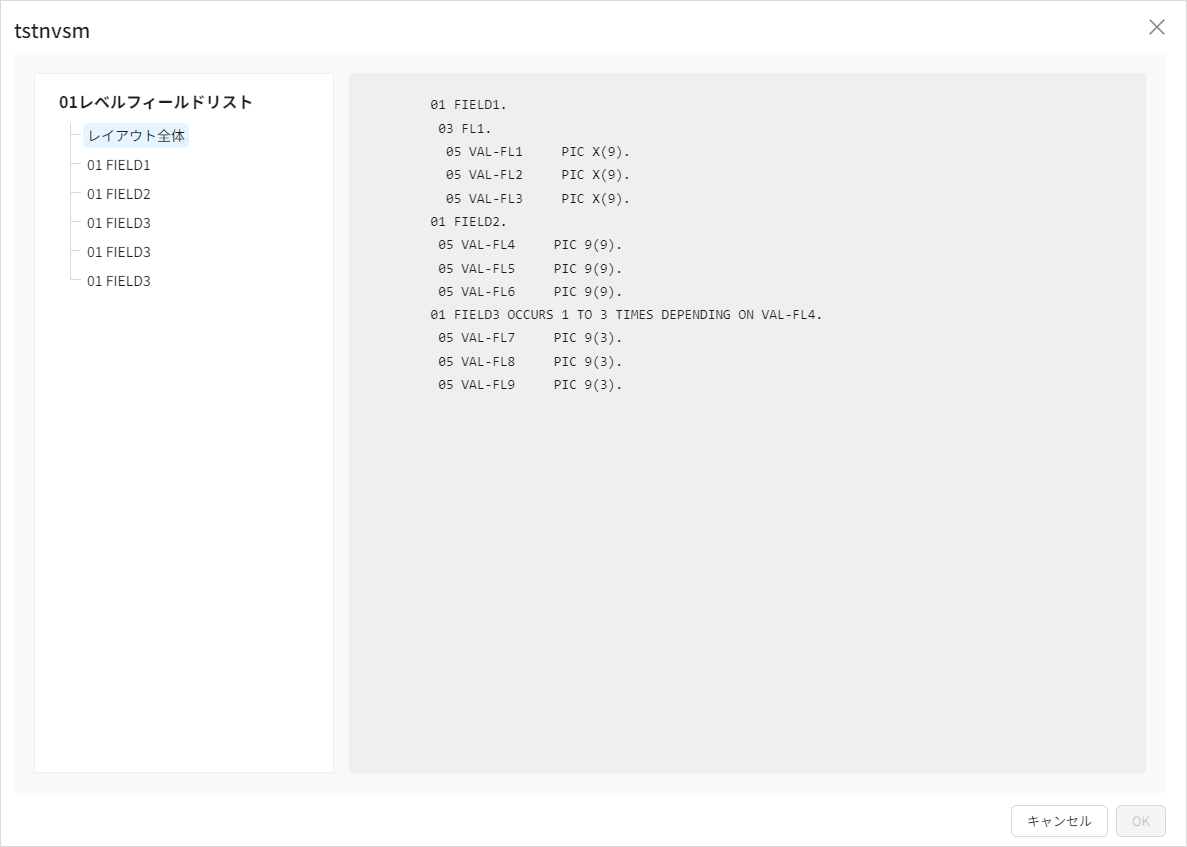Select レイアウト全体 in the field list
The height and width of the screenshot is (847, 1187).
click(136, 135)
